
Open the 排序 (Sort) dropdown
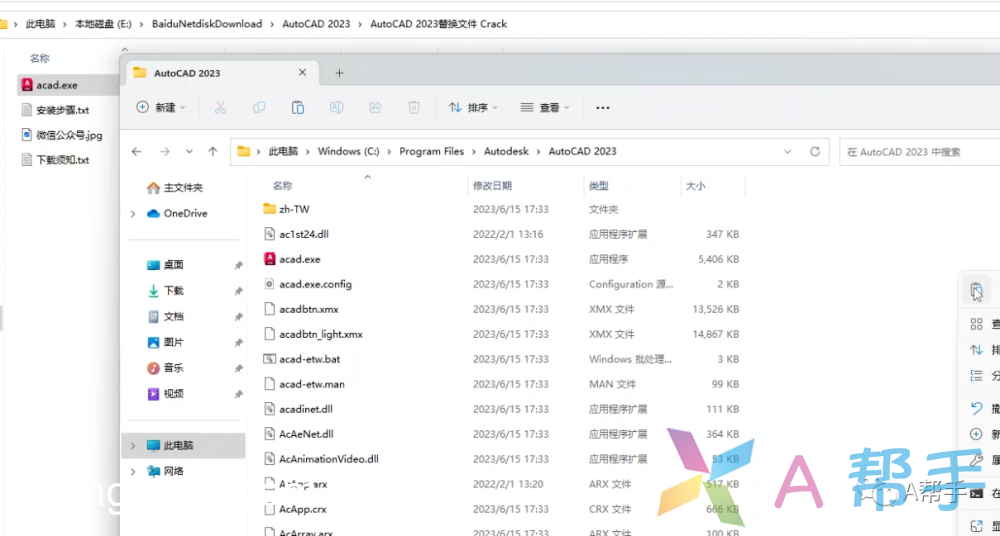tap(473, 107)
